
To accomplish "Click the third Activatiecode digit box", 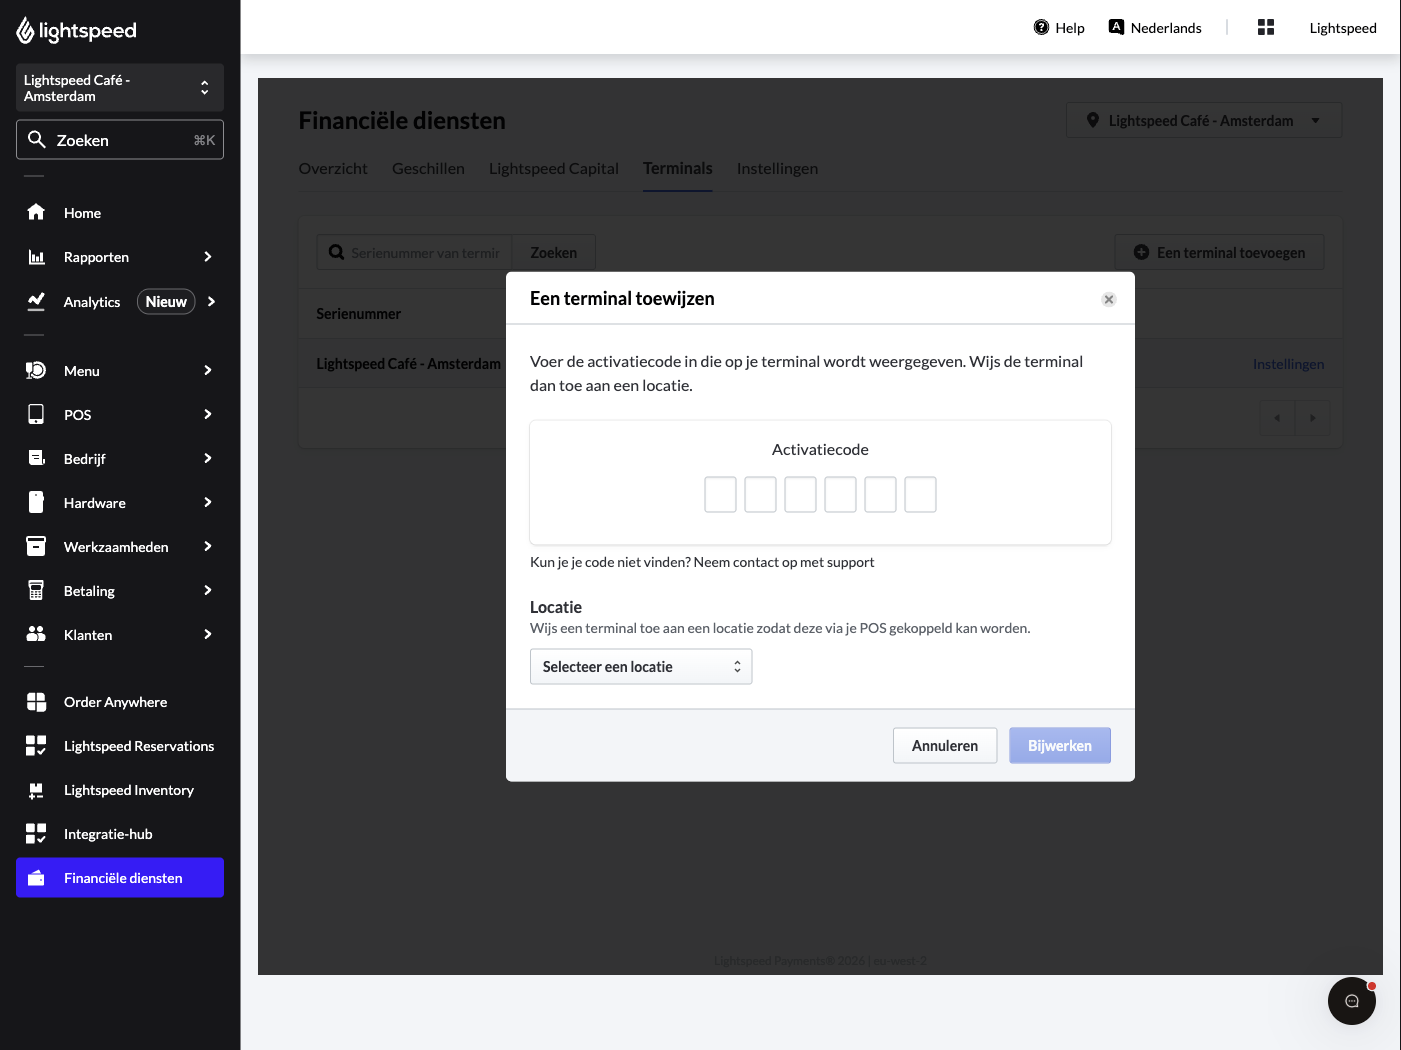I will [x=800, y=494].
